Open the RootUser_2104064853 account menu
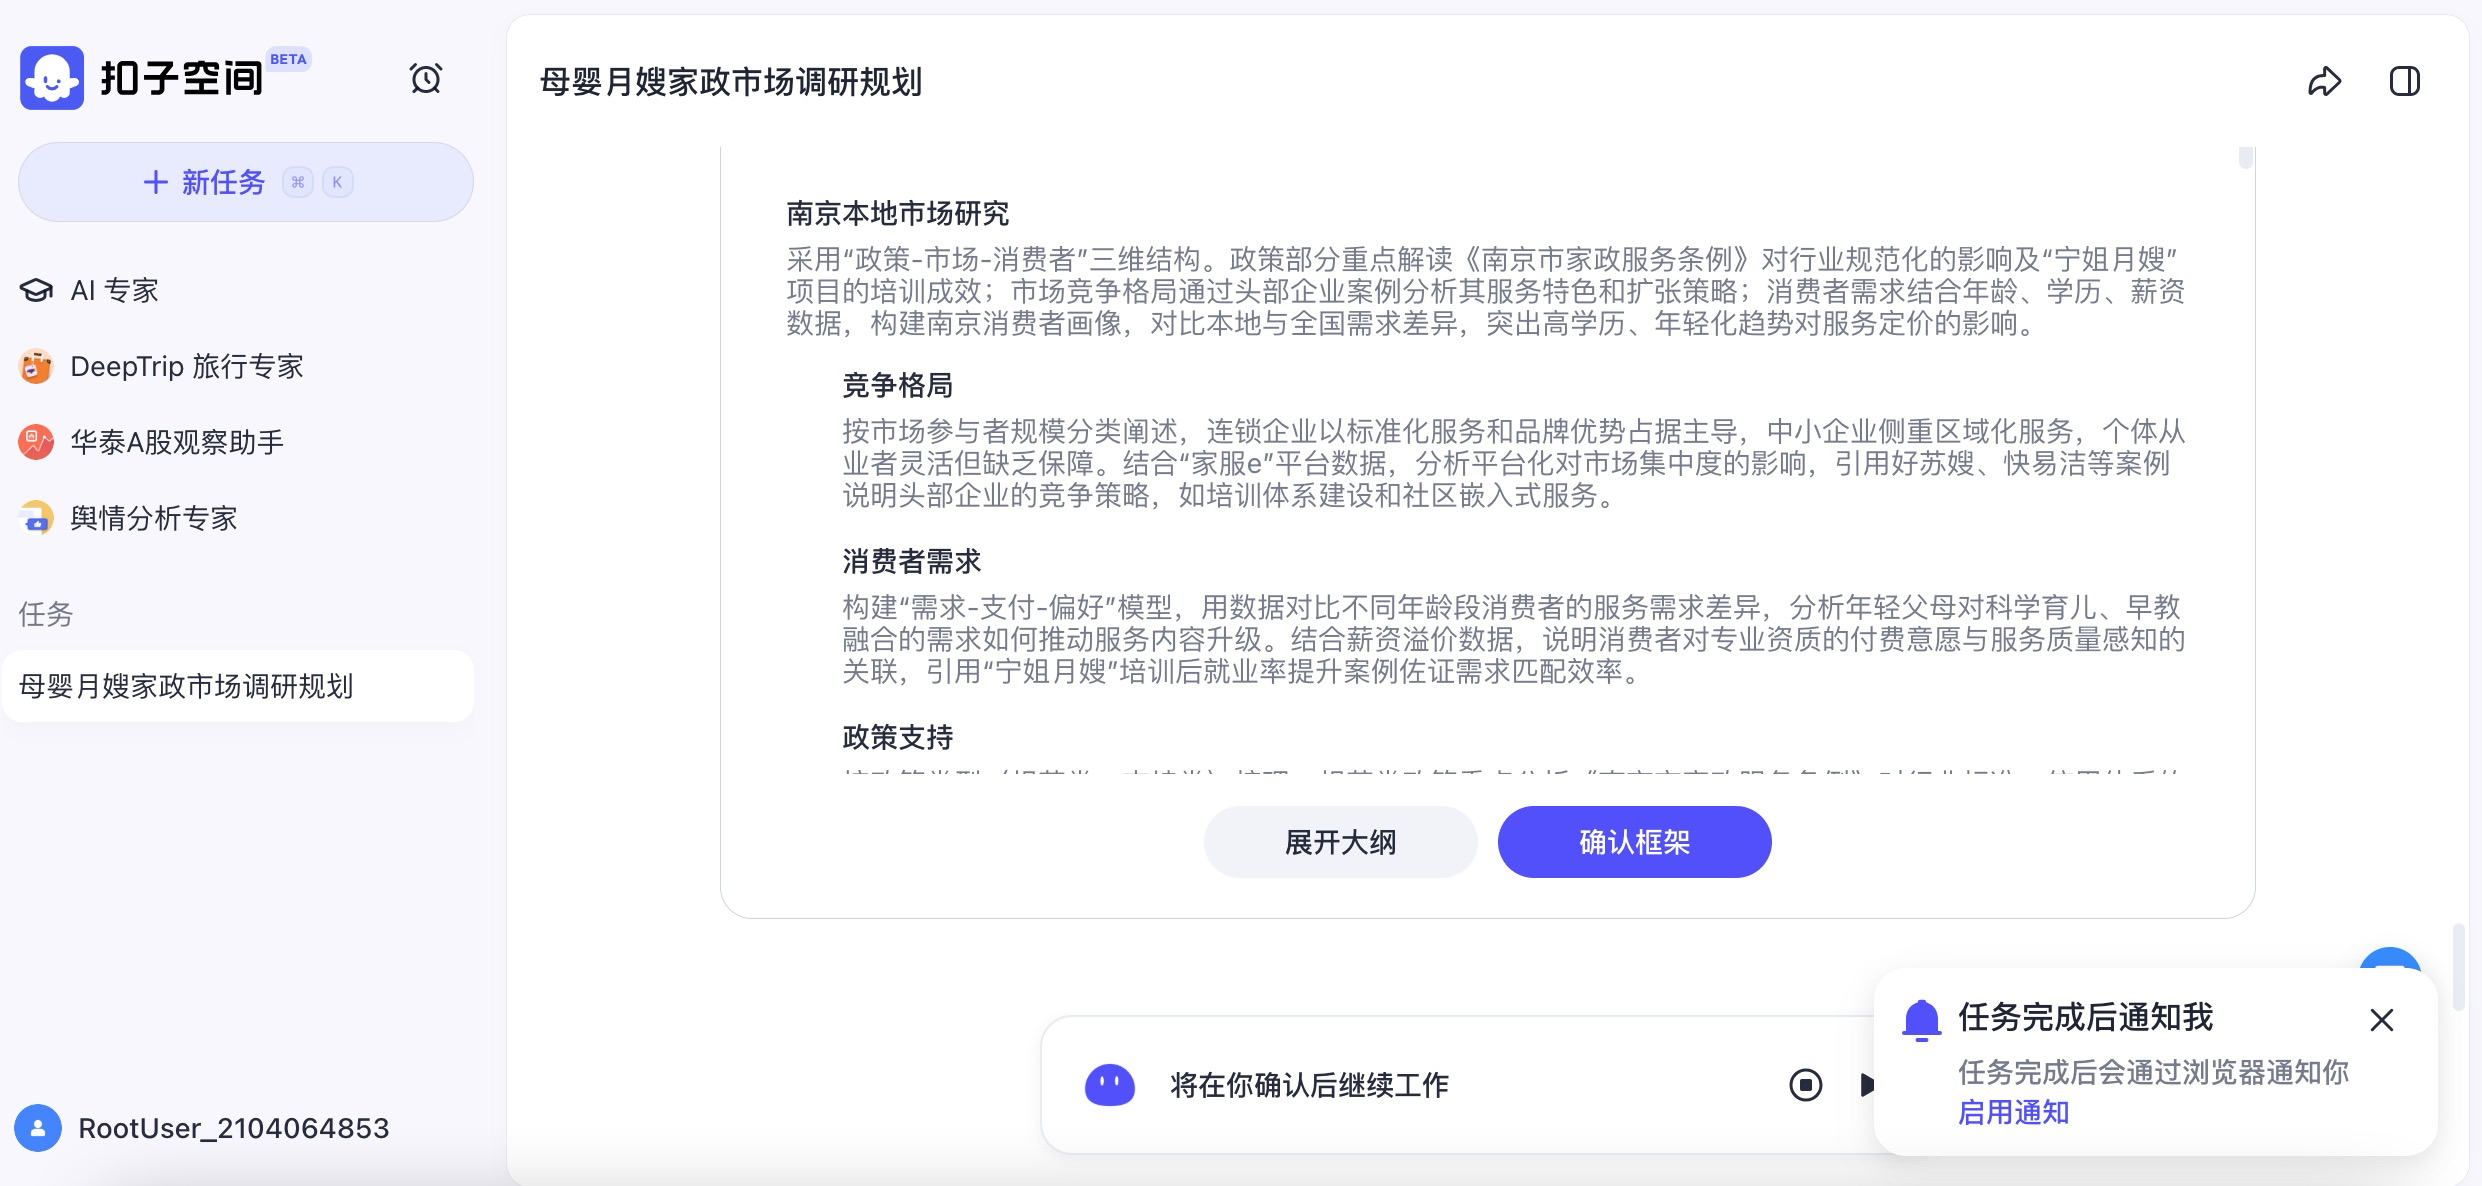The height and width of the screenshot is (1186, 2482). [232, 1128]
